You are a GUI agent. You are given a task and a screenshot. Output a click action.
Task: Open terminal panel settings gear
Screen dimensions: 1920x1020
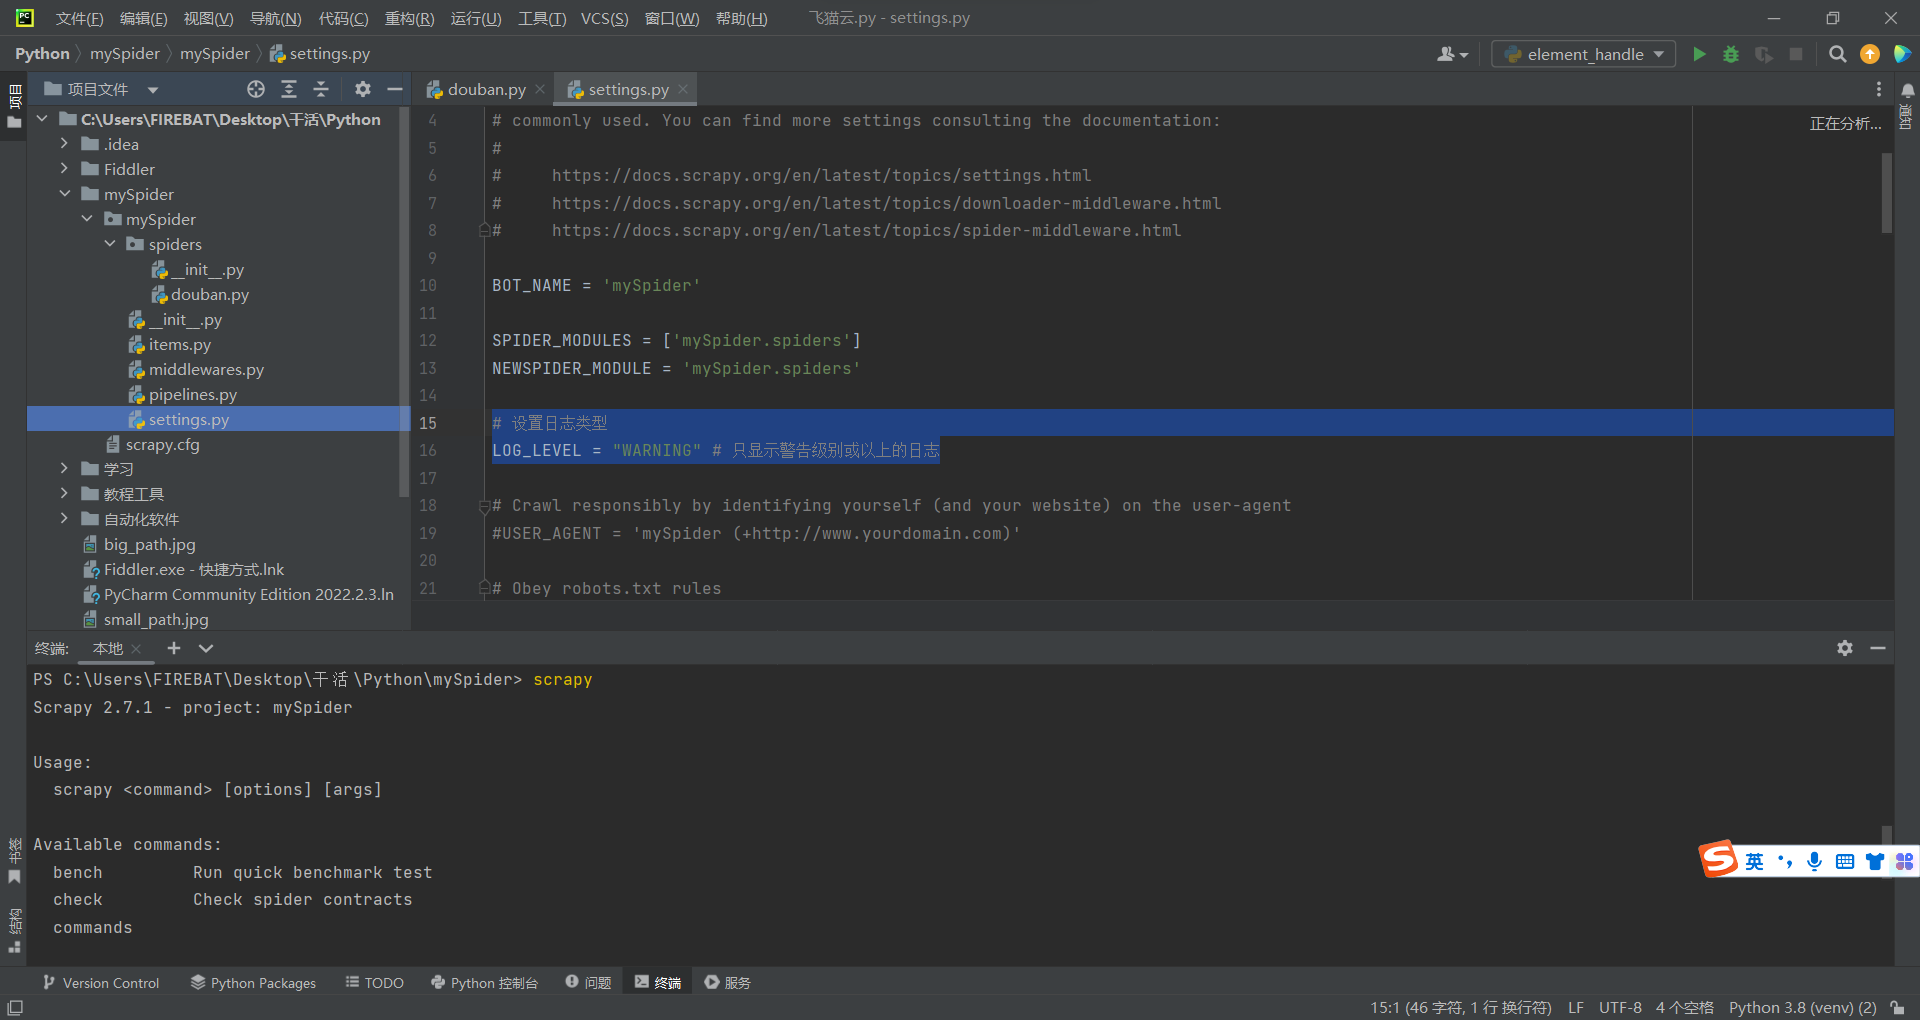(x=1845, y=648)
